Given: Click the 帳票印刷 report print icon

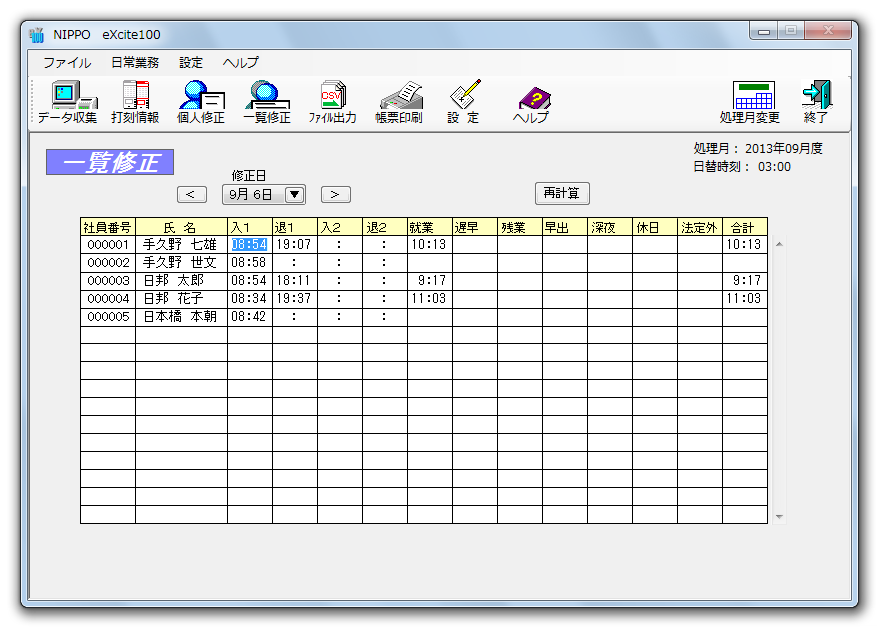Looking at the screenshot, I should [399, 101].
